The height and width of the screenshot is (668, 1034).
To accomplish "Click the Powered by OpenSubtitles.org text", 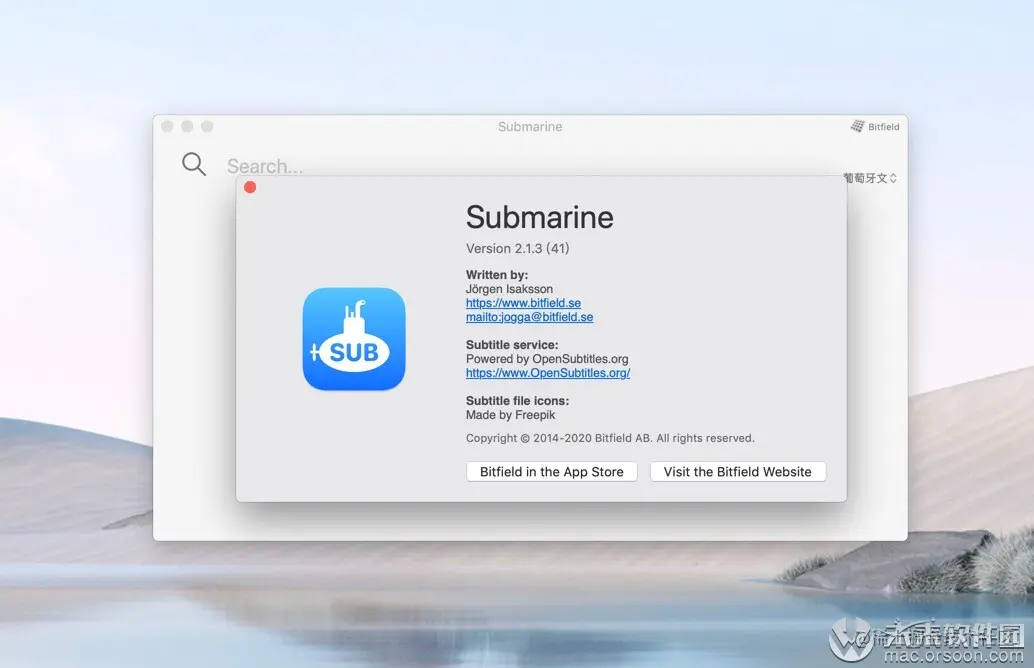I will 547,359.
